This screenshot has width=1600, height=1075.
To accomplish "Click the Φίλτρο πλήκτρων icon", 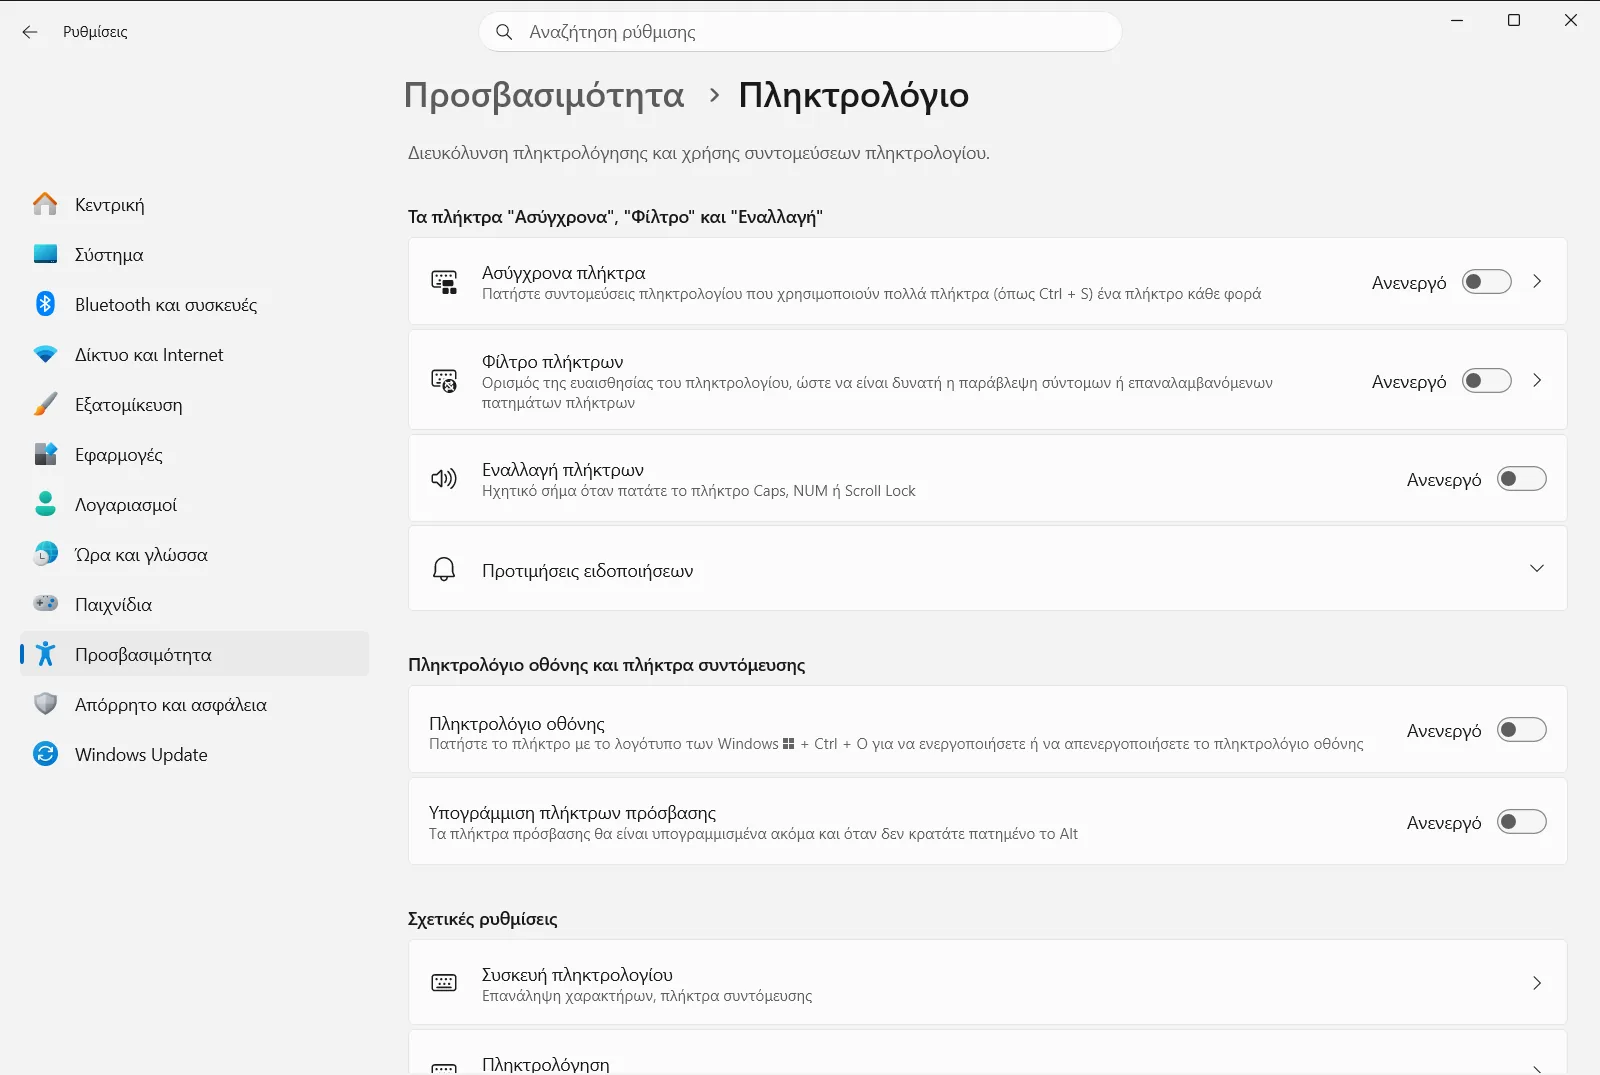I will 444,380.
